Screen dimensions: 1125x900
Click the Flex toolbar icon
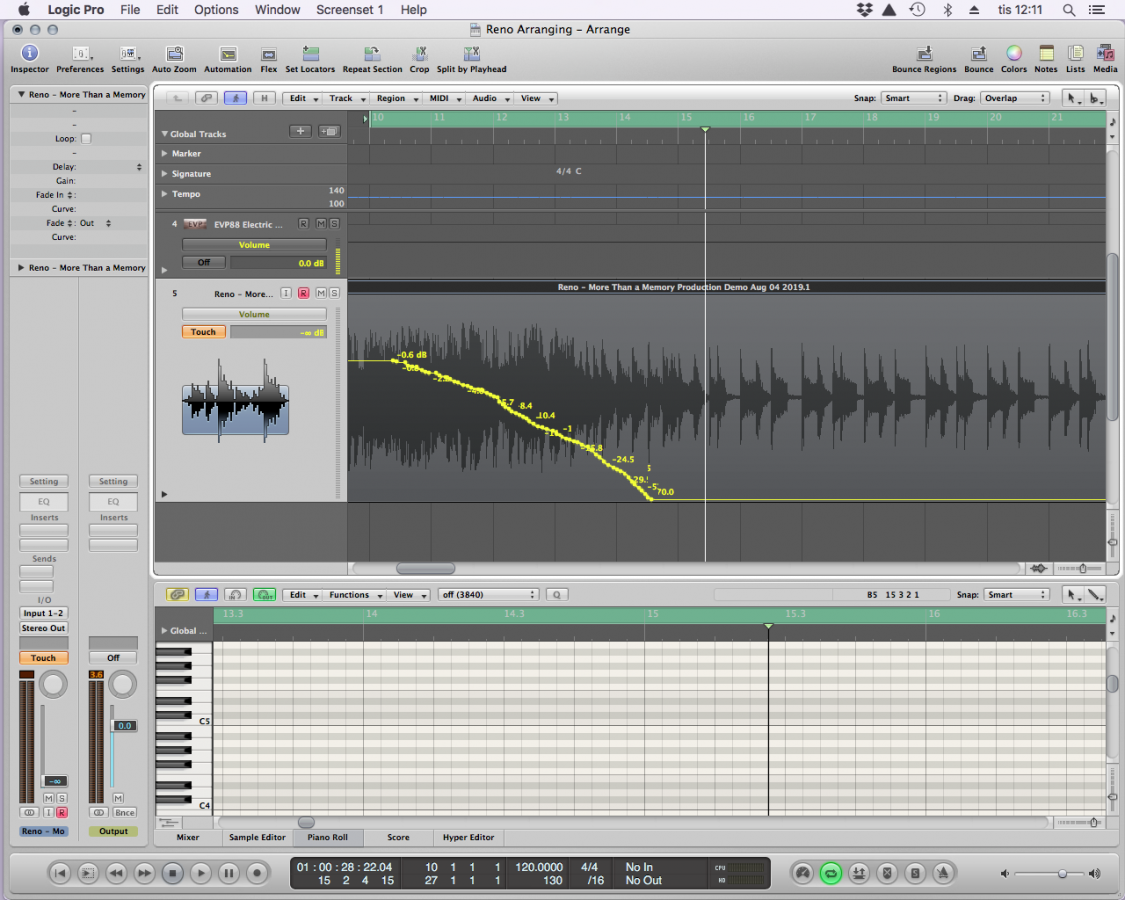tap(268, 54)
